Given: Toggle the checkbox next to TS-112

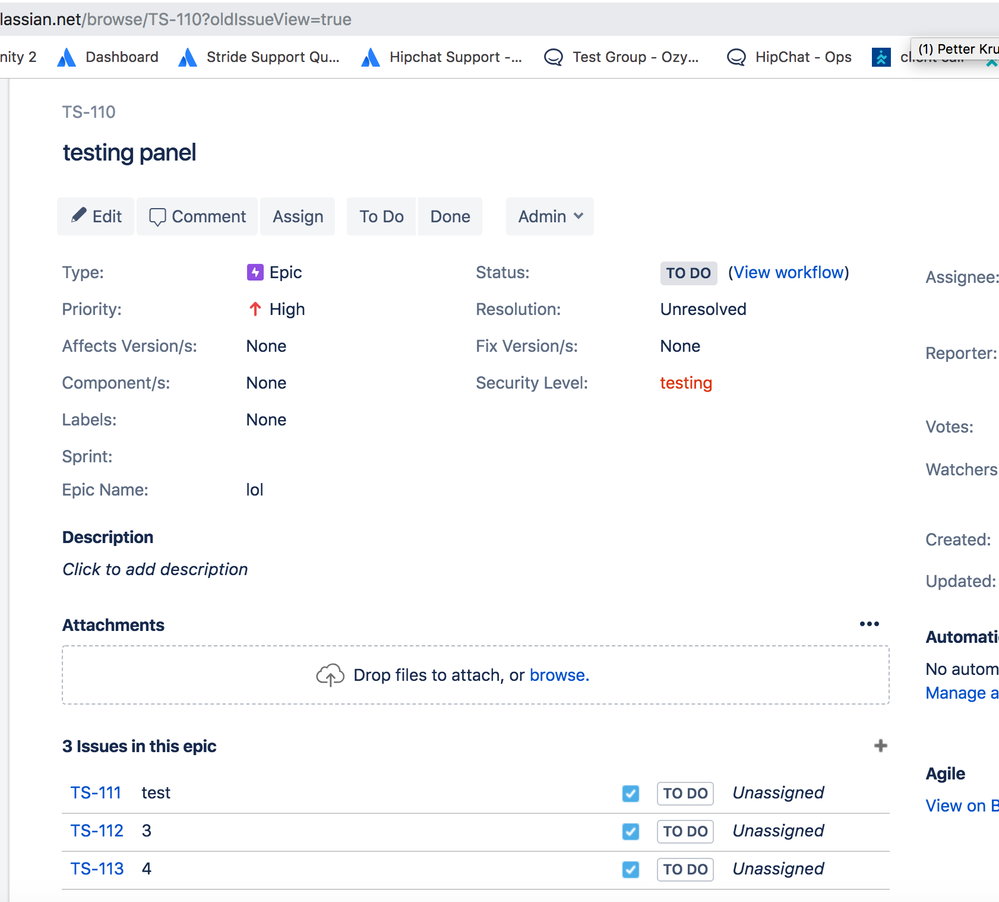Looking at the screenshot, I should pyautogui.click(x=630, y=831).
